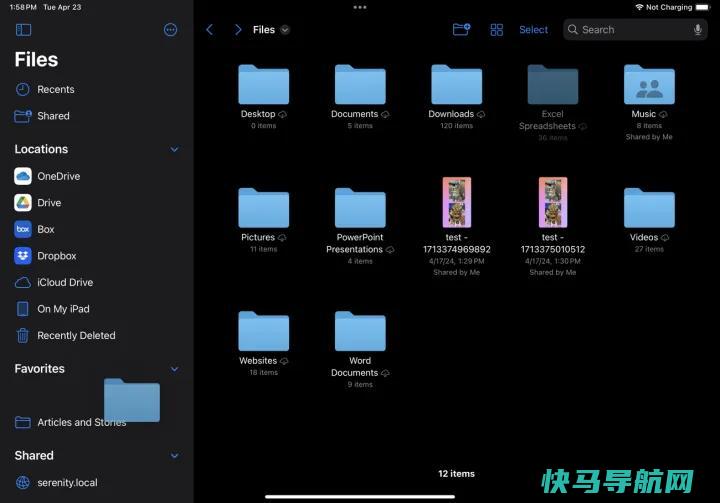Open the Desktop folder

click(264, 85)
